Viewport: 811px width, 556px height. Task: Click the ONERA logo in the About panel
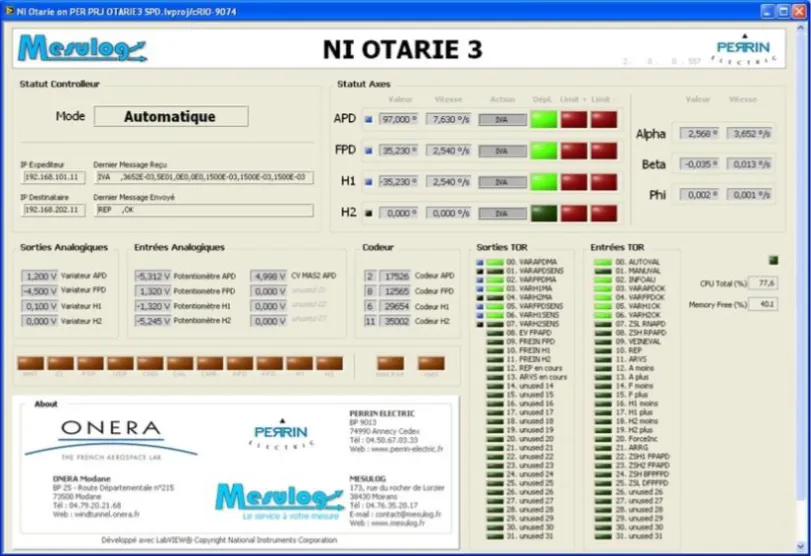tap(111, 439)
